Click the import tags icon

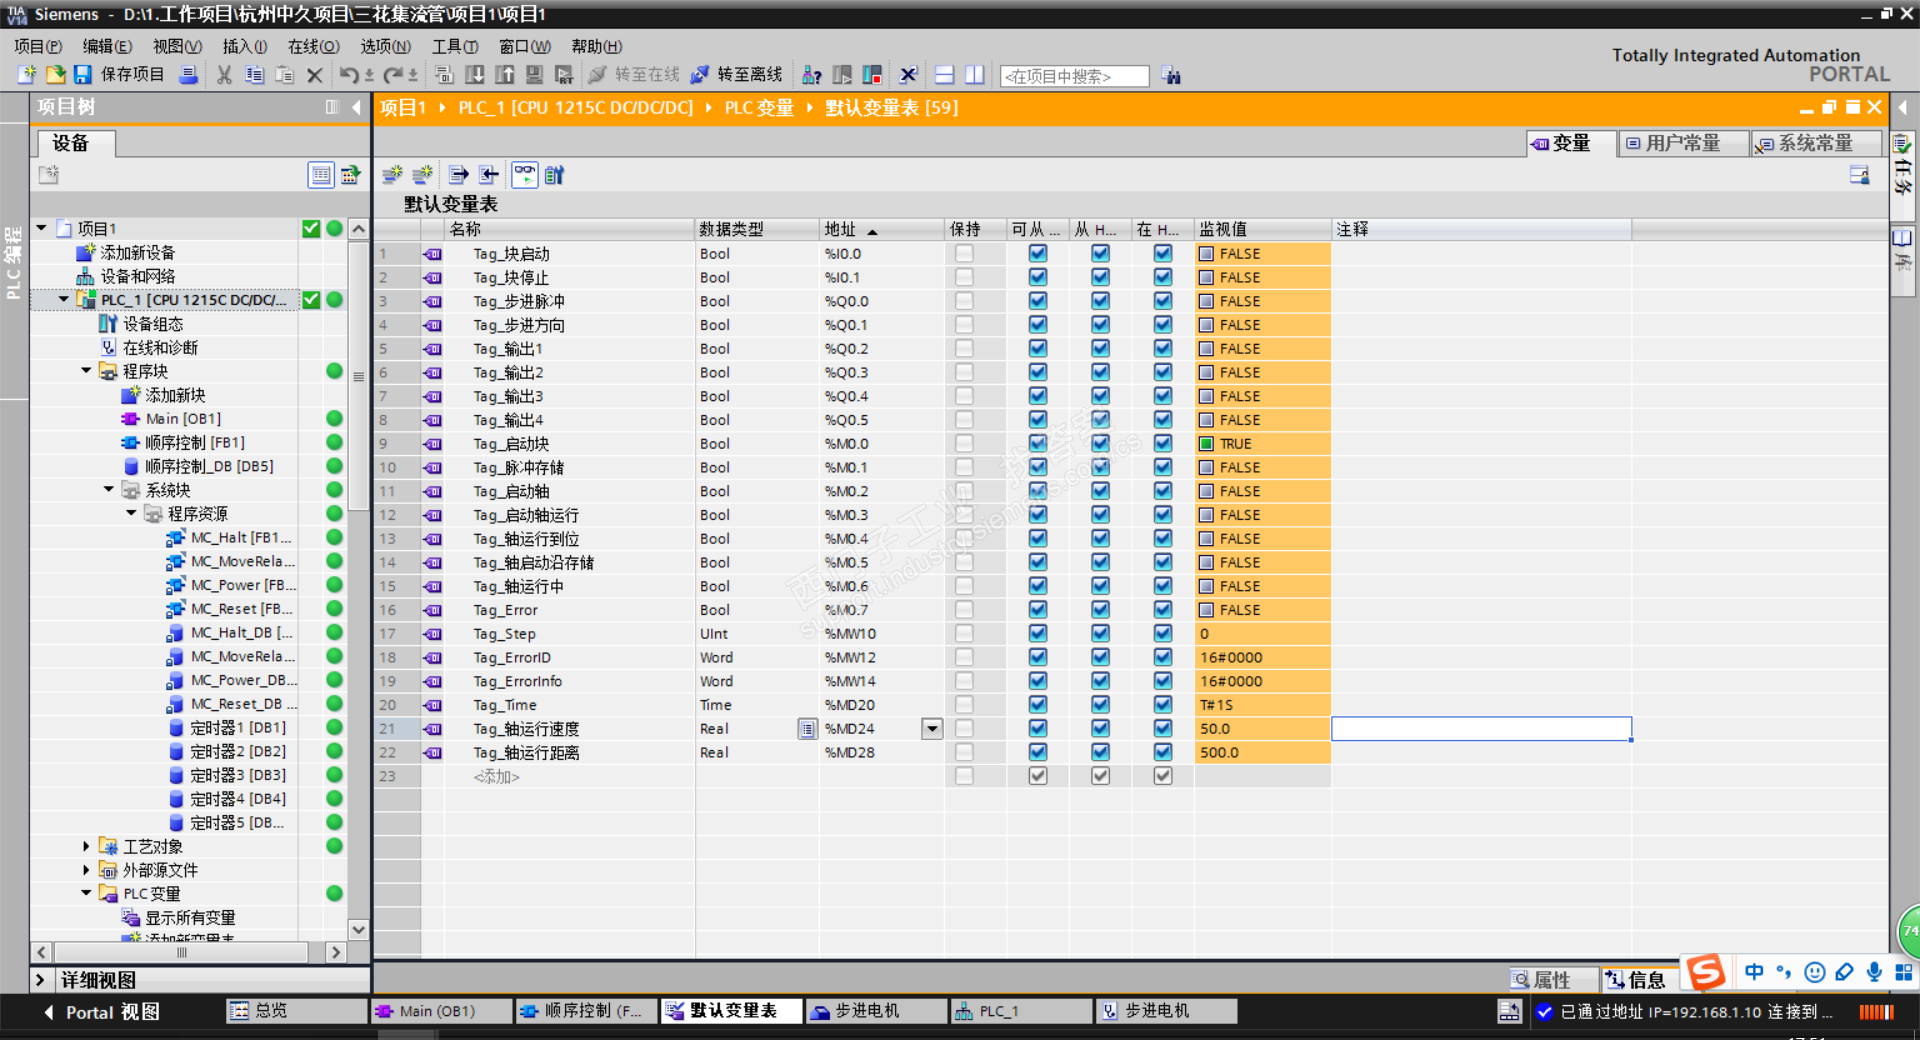(488, 175)
